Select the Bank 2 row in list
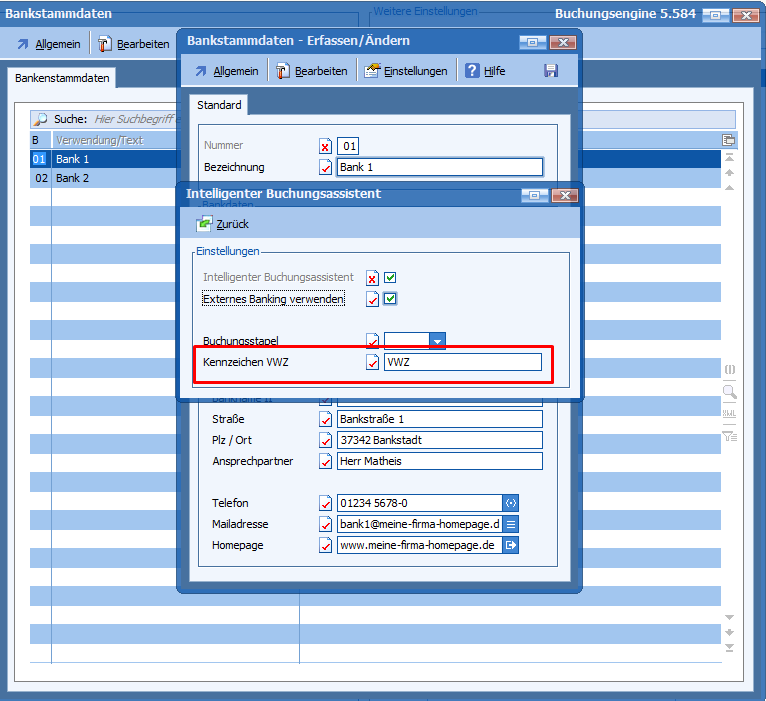Viewport: 766px width, 701px height. (72, 178)
